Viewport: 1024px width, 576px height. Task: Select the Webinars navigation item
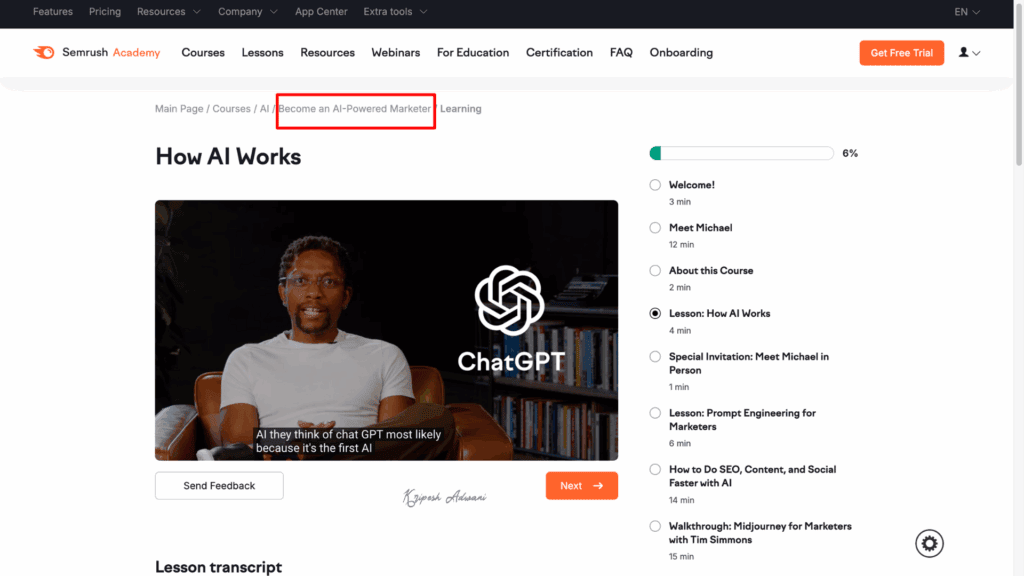click(x=395, y=52)
